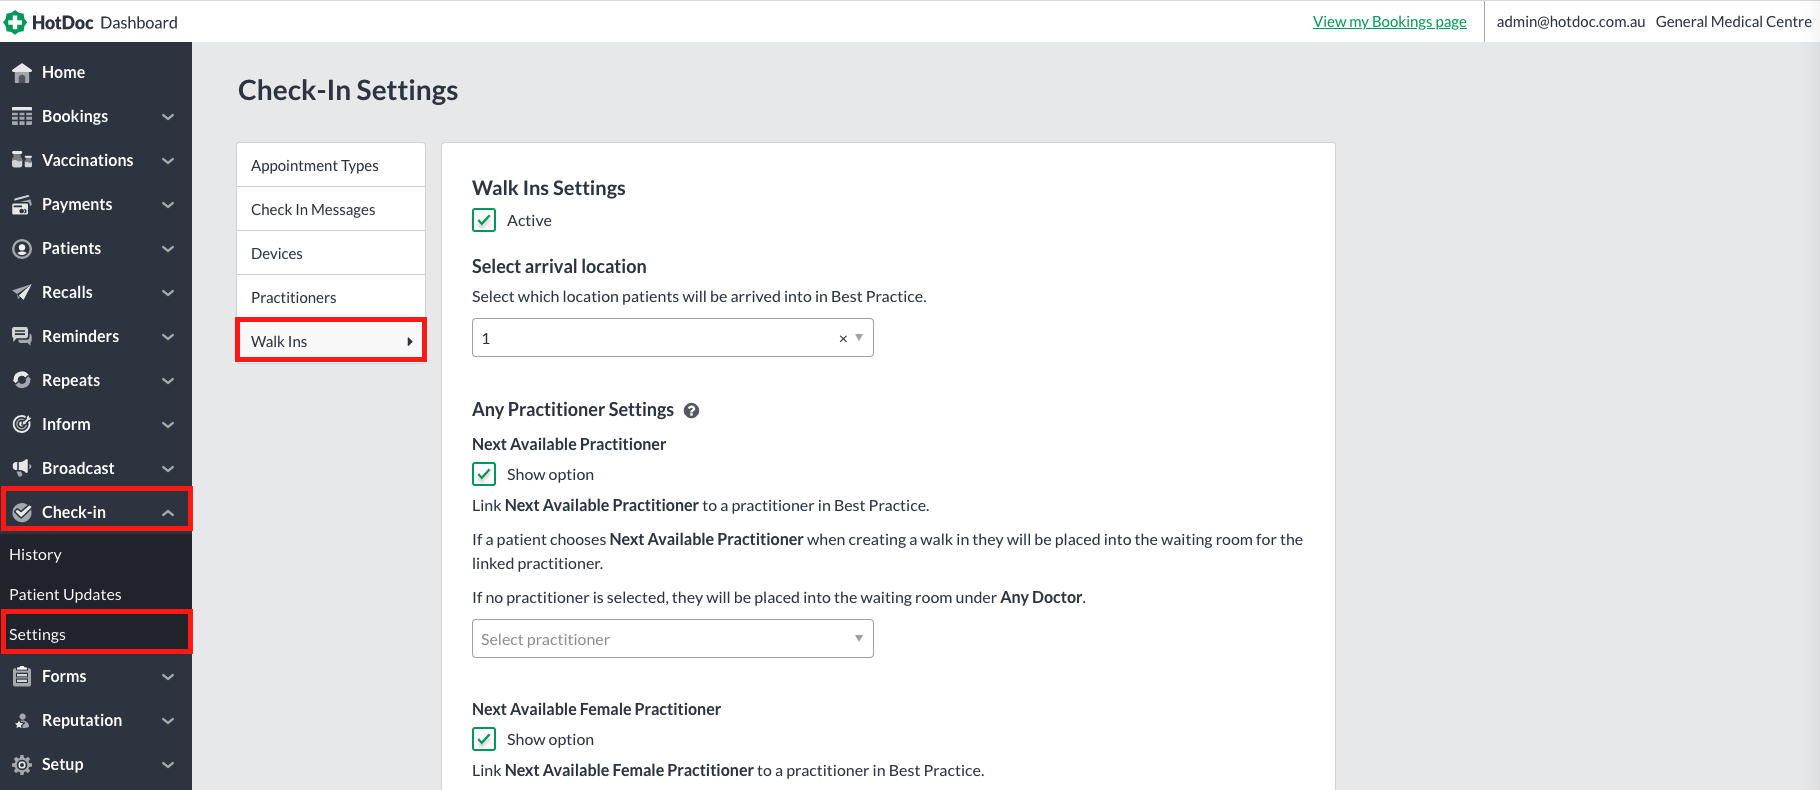Image resolution: width=1820 pixels, height=790 pixels.
Task: Toggle the Walk Ins Active checkbox
Action: [484, 220]
